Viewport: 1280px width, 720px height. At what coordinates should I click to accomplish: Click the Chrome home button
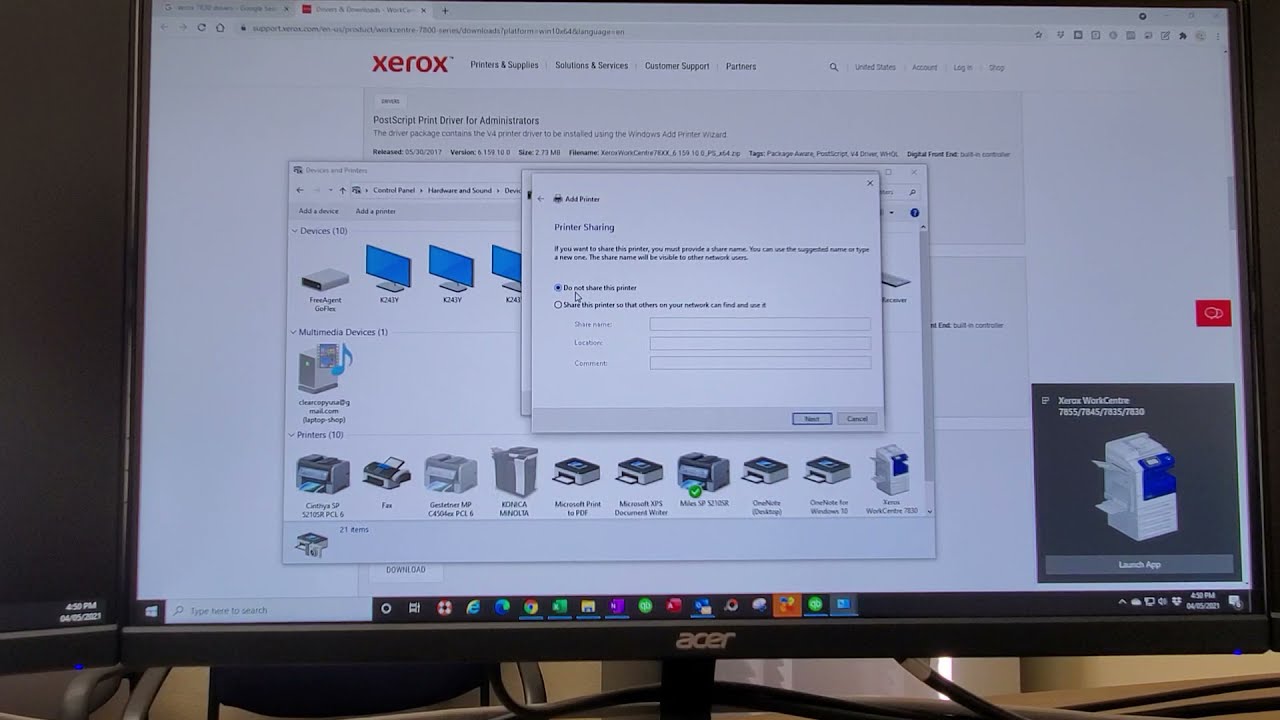(220, 28)
